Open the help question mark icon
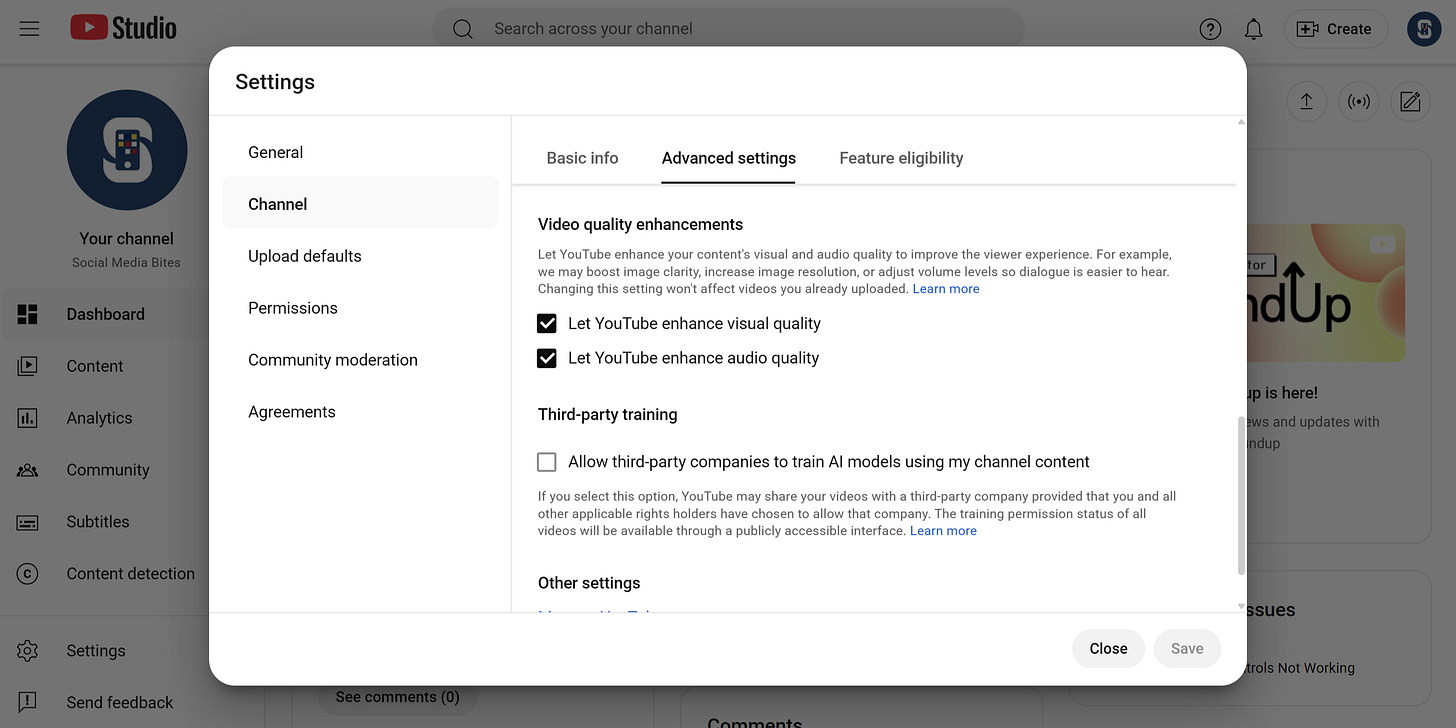The width and height of the screenshot is (1456, 728). click(1210, 29)
